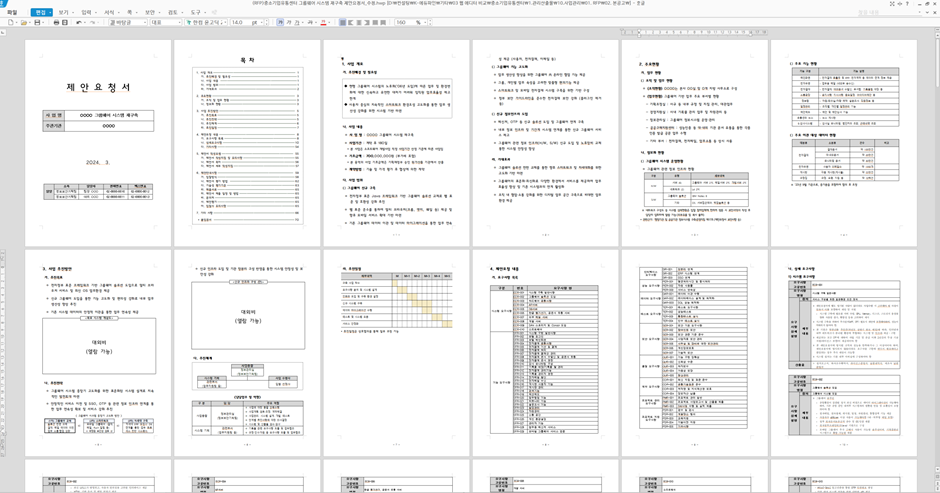940x493 pixels.
Task: Expand the font color dropdown arrow
Action: pos(330,22)
